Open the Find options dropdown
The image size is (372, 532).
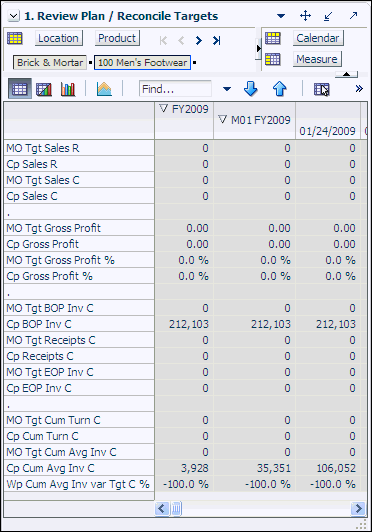(x=227, y=89)
